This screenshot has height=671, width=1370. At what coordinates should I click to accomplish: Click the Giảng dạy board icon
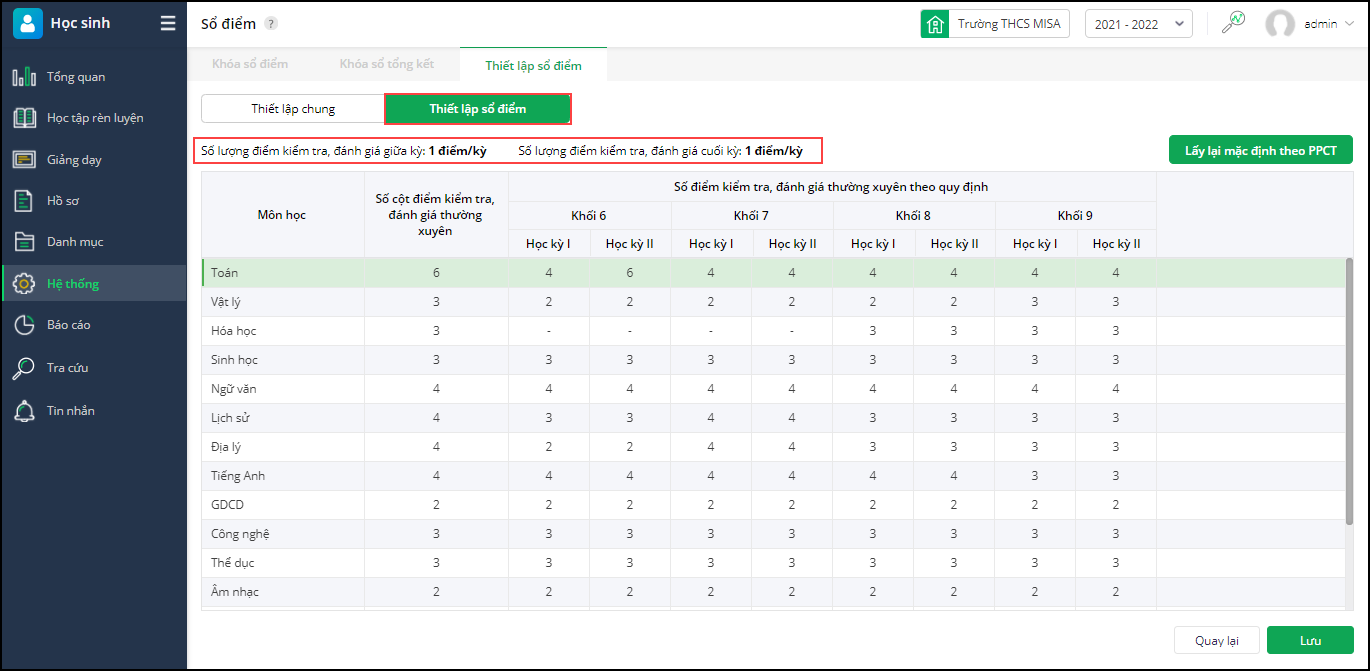click(24, 160)
